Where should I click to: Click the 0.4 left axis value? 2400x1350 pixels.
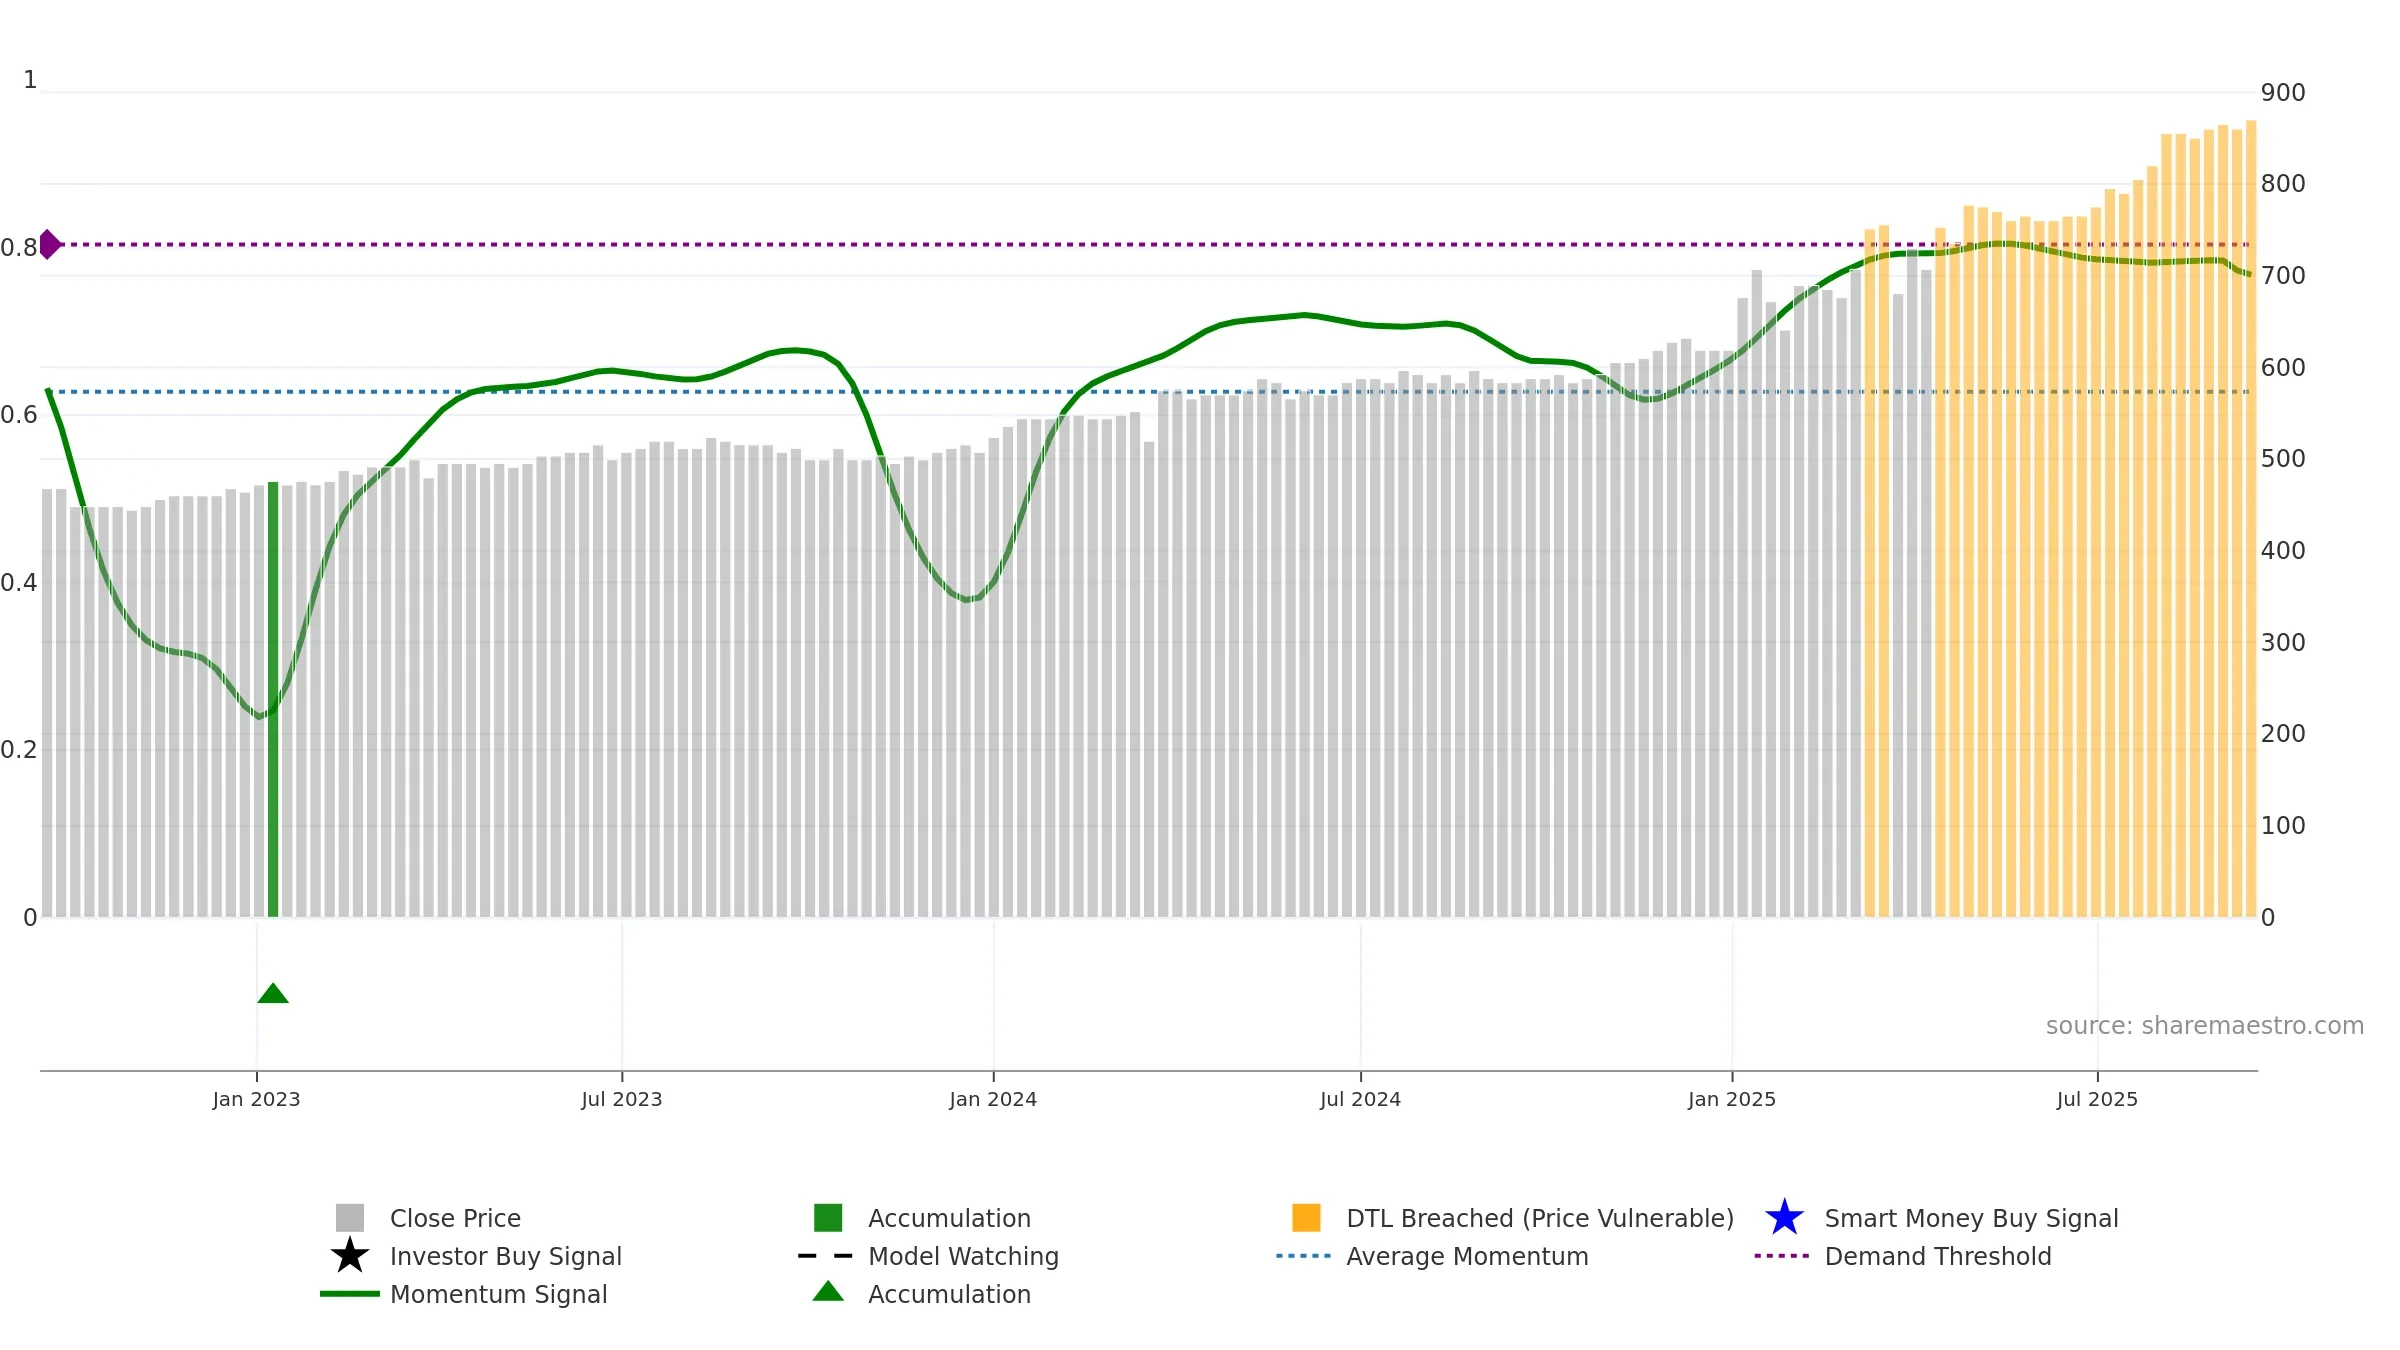(x=19, y=583)
